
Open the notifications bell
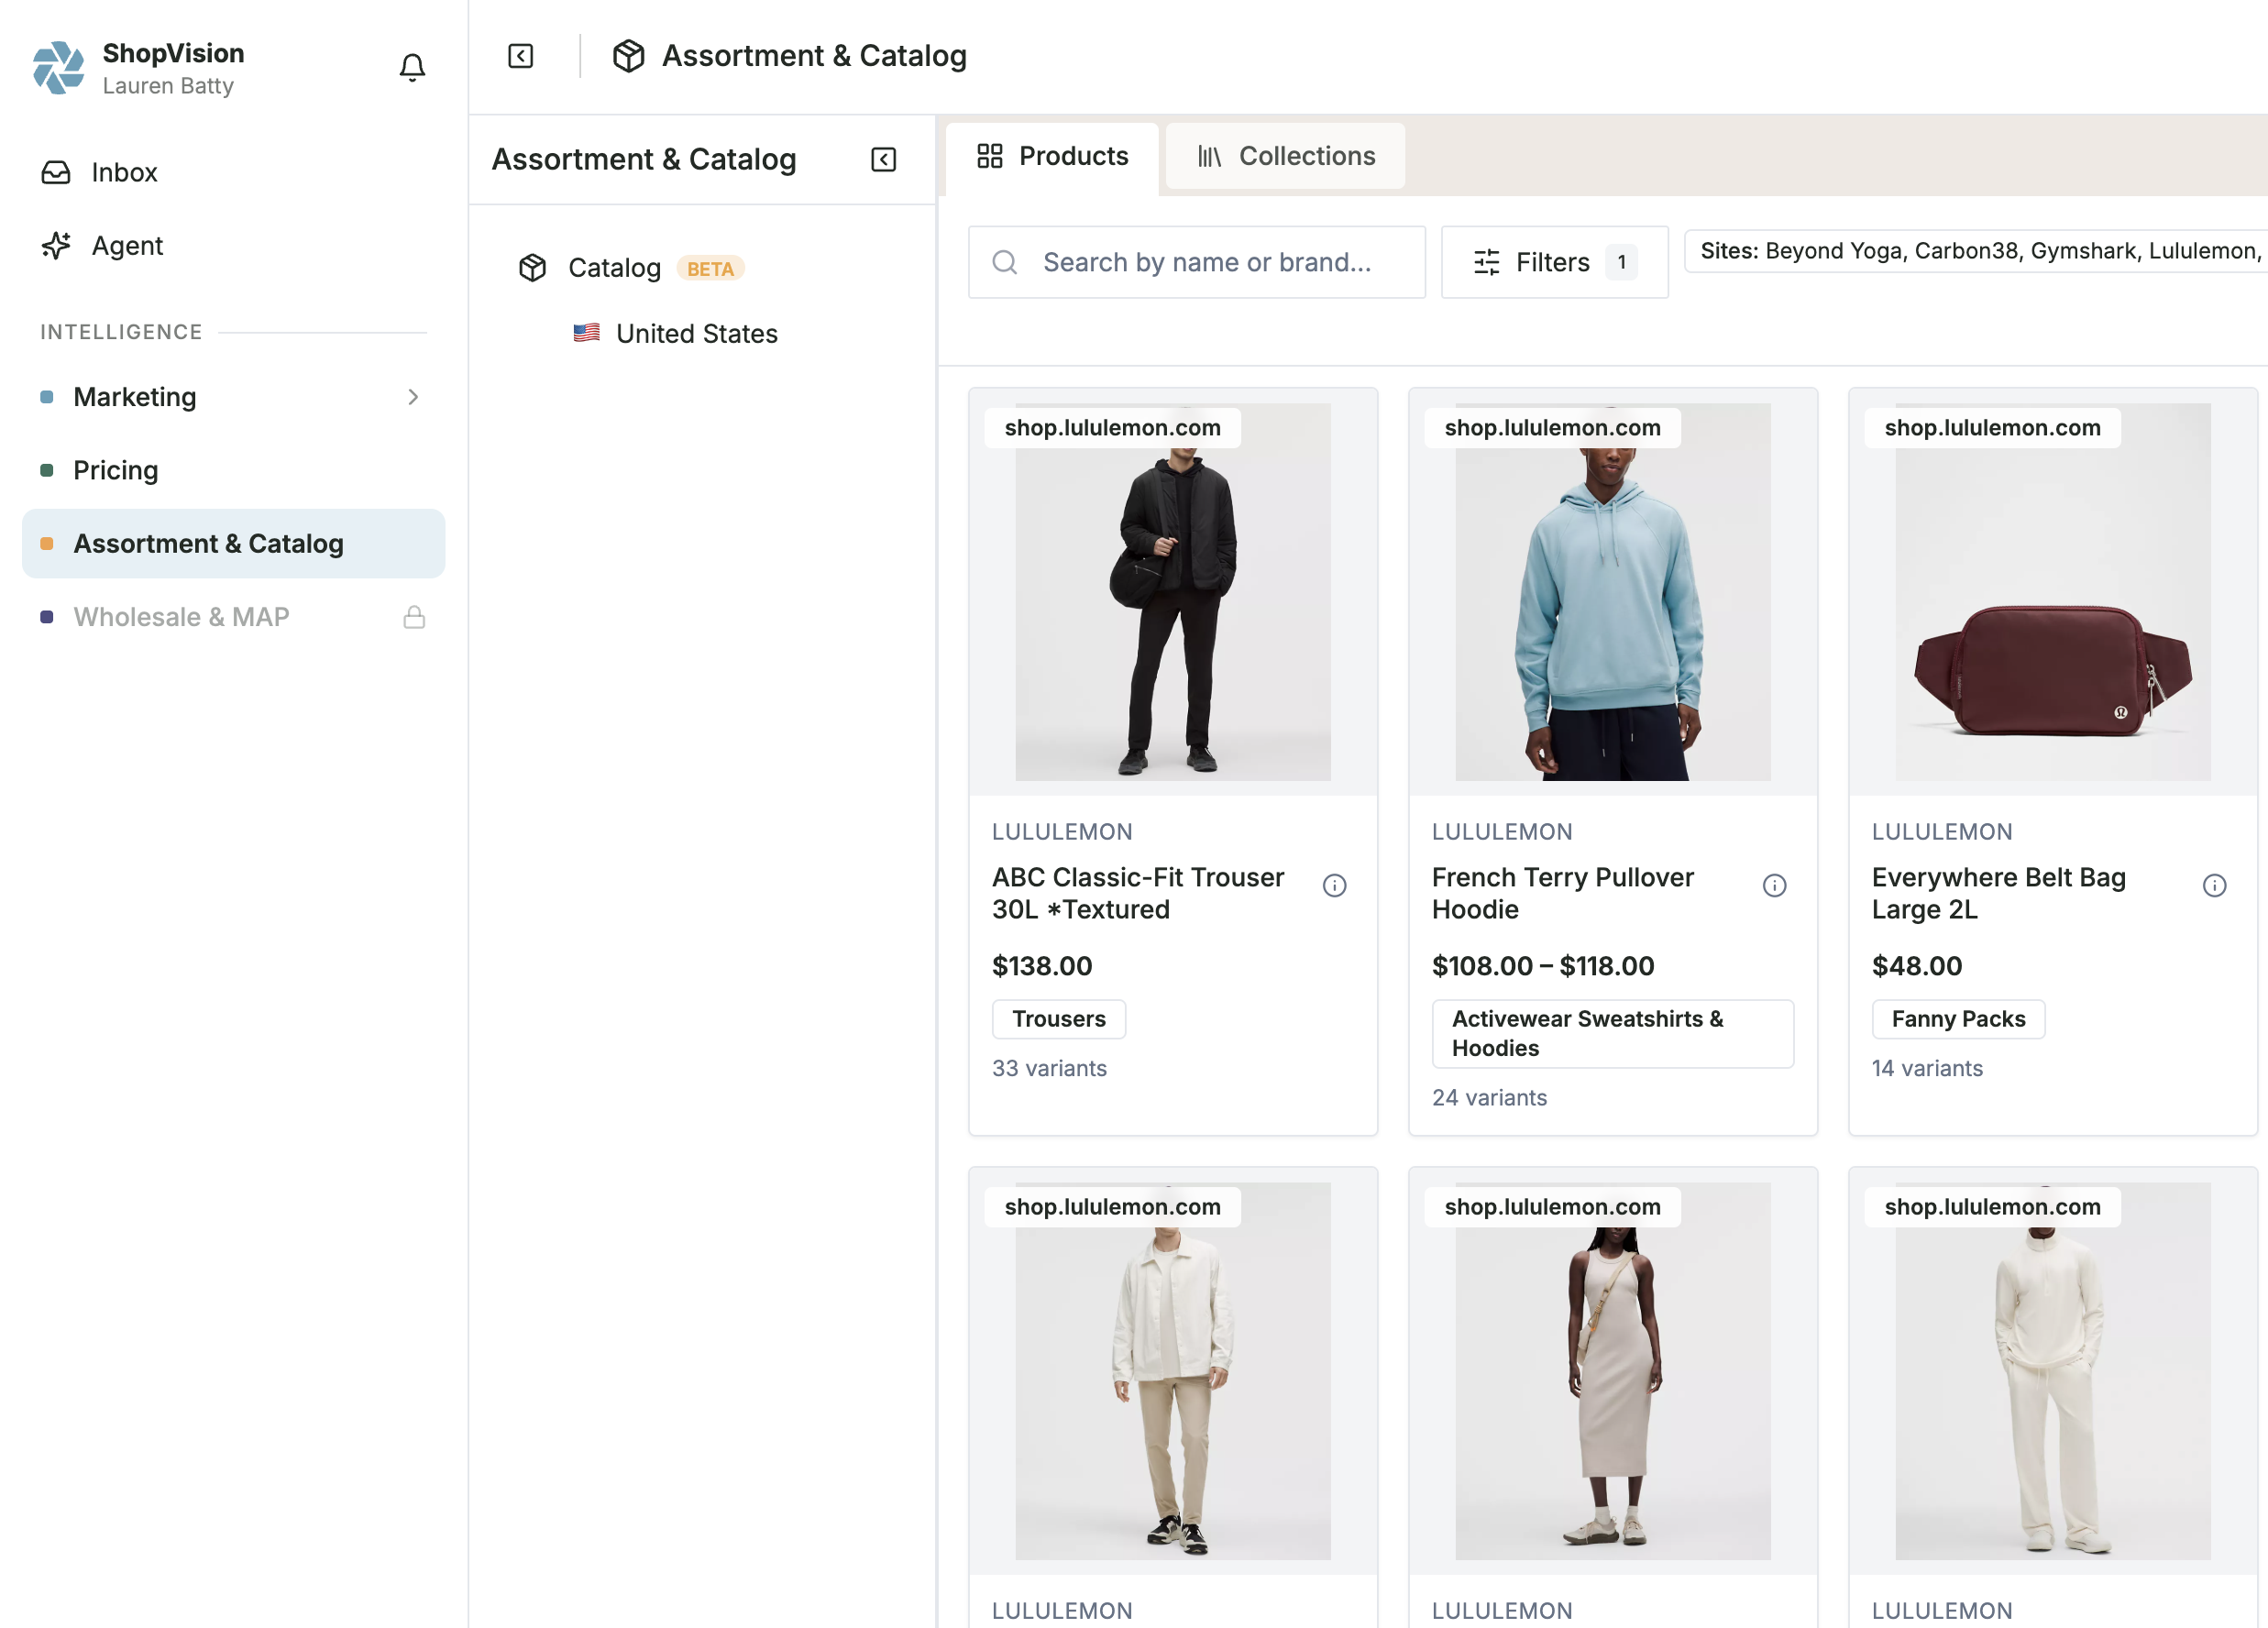[x=412, y=67]
